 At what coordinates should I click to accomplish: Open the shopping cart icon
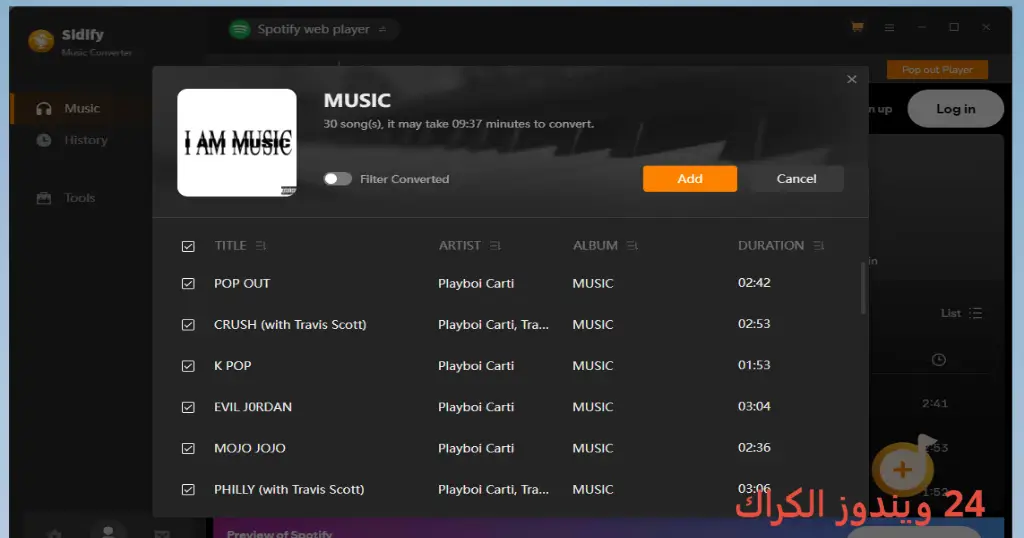pyautogui.click(x=857, y=27)
